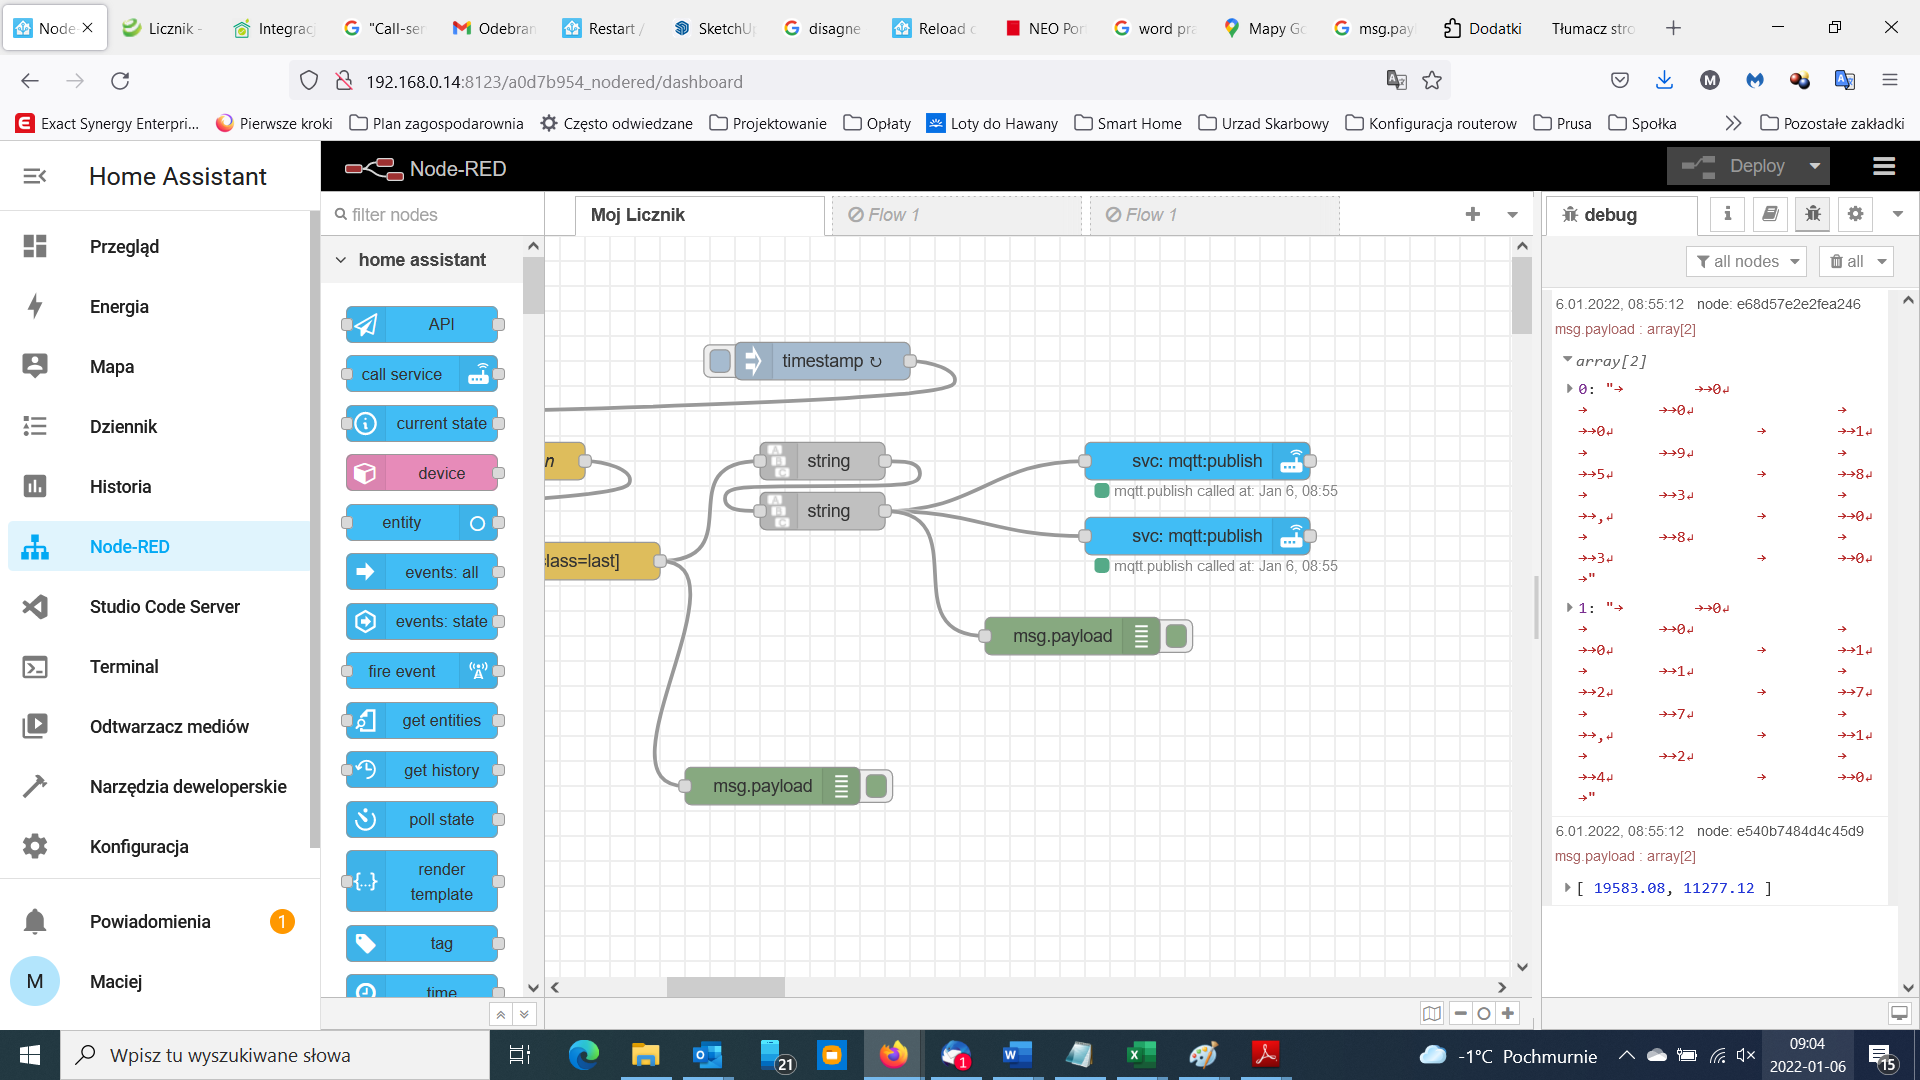Zoom out the flow workspace
Screen dimensions: 1920x1080
coord(1461,1013)
